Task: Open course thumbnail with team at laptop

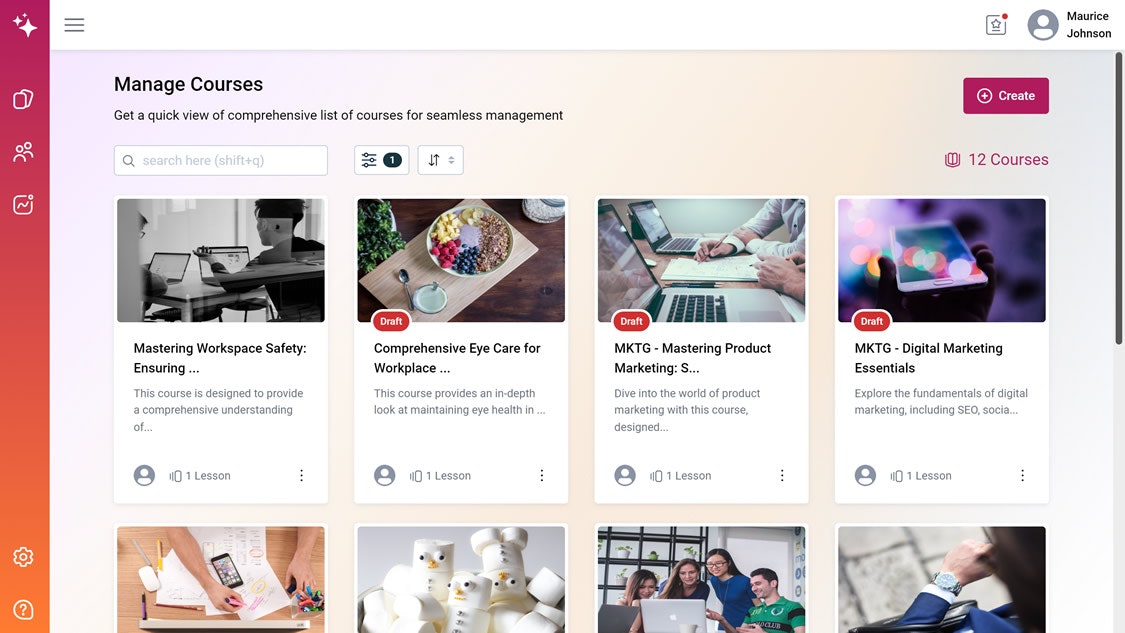Action: click(x=701, y=579)
